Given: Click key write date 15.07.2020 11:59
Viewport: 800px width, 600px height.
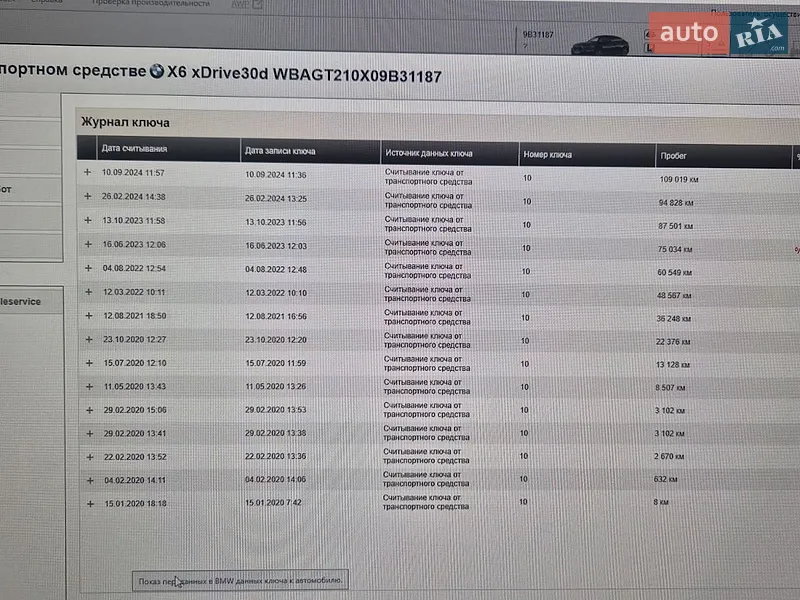Looking at the screenshot, I should tap(276, 363).
